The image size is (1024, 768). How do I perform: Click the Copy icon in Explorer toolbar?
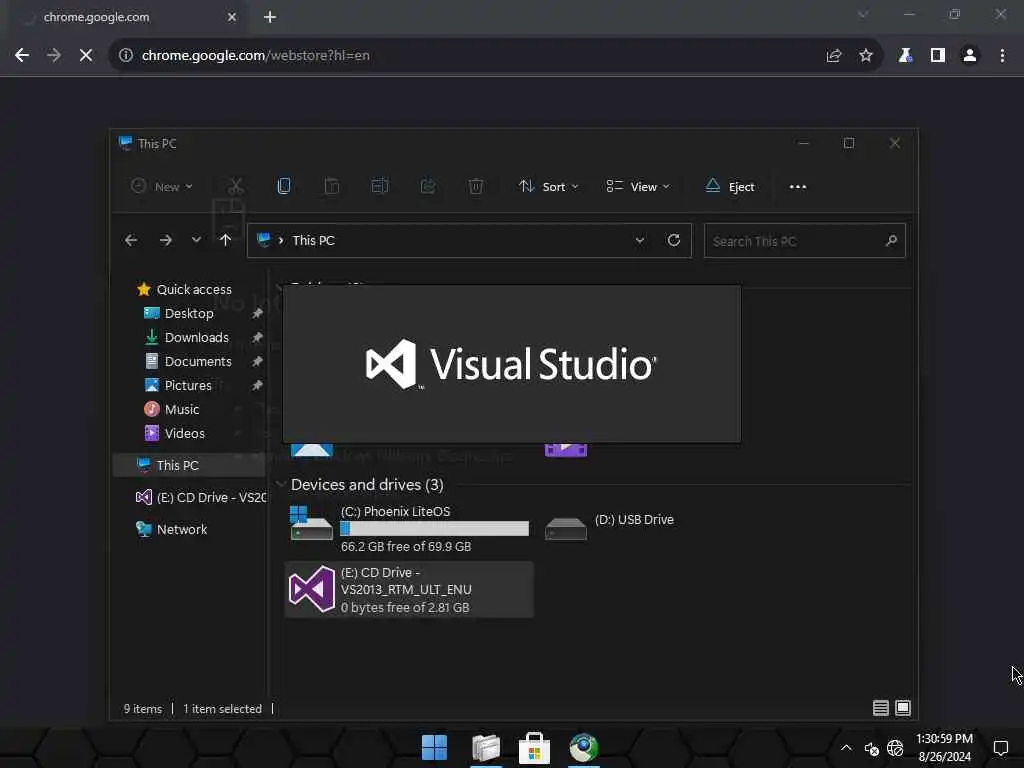pos(284,187)
